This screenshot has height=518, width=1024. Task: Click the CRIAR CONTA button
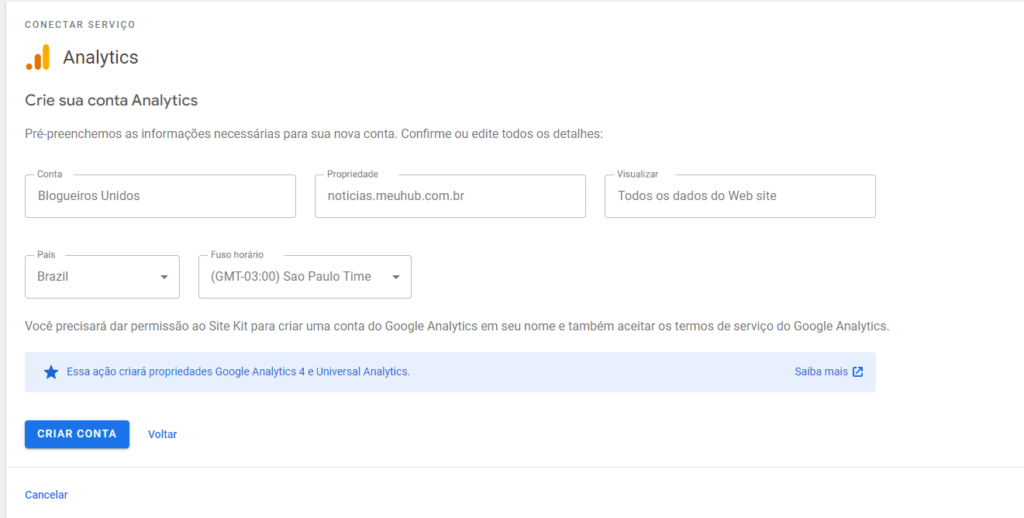(x=77, y=434)
